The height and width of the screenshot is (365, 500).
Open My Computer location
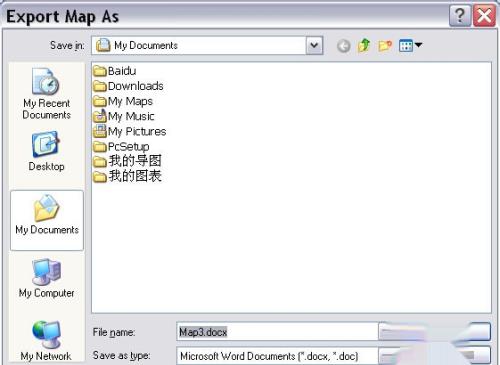tap(46, 278)
